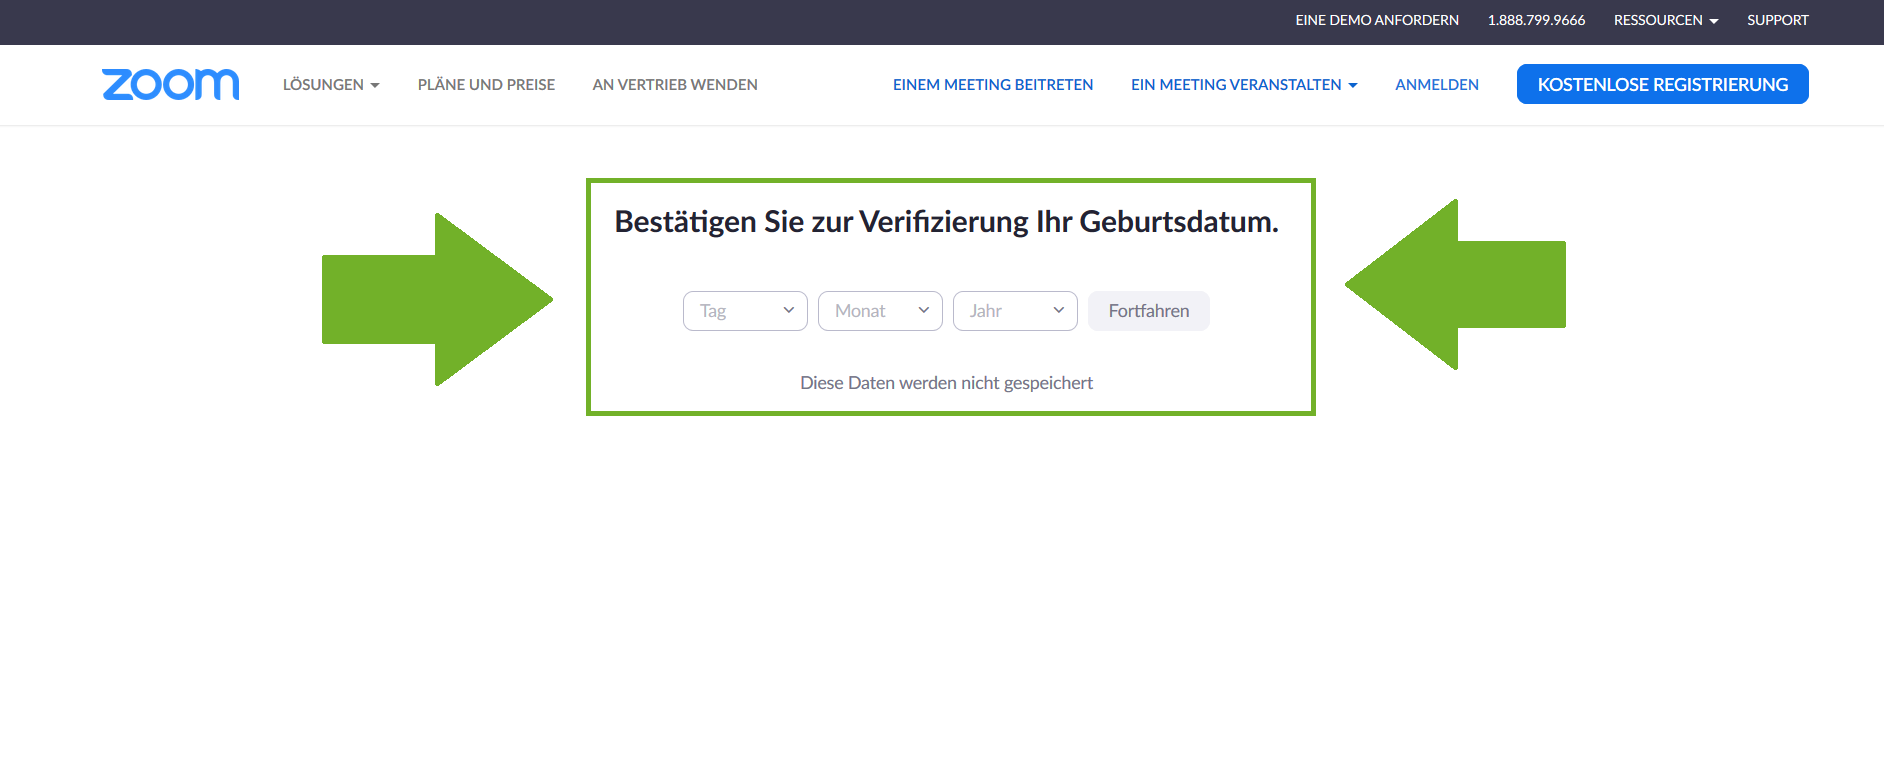1884x759 pixels.
Task: Open the Monat month dropdown
Action: click(x=880, y=311)
